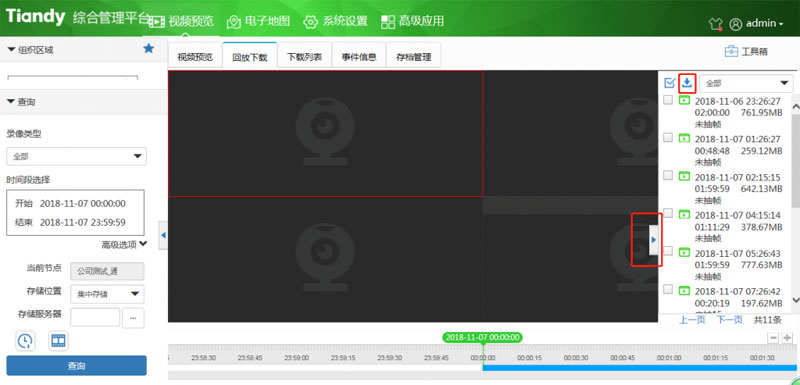Image resolution: width=800 pixels, height=385 pixels.
Task: Collapse the left panel with the arrow handle
Action: [163, 235]
